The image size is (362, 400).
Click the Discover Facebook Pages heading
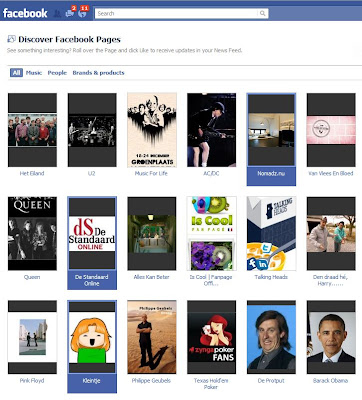click(x=69, y=39)
